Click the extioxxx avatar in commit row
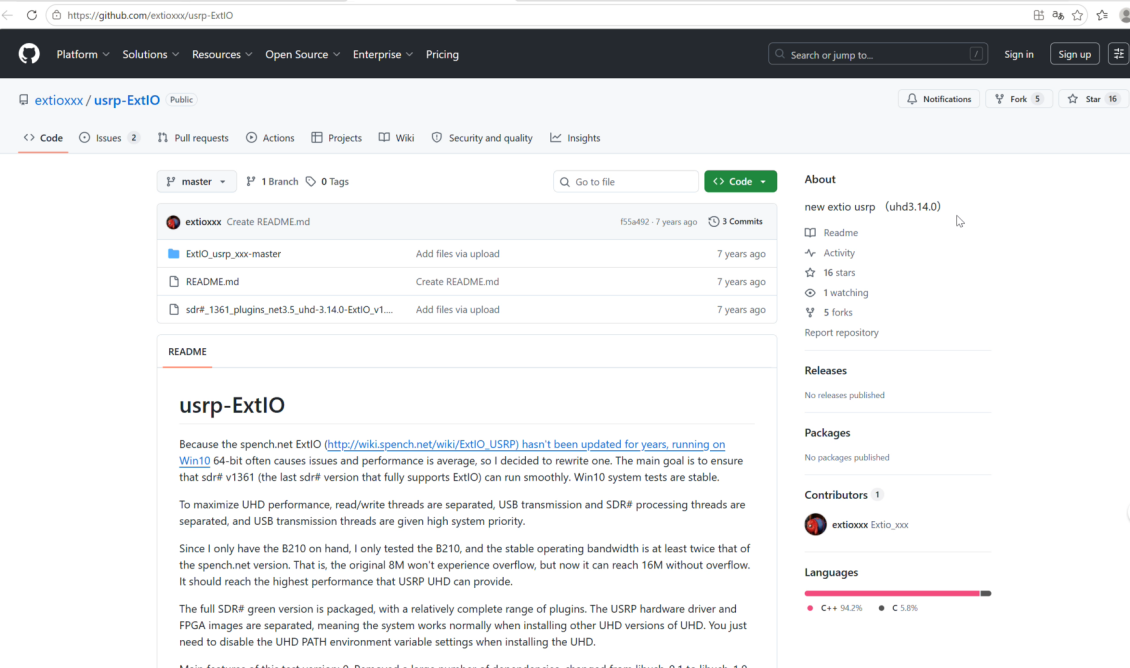Viewport: 1130px width, 668px height. pos(173,222)
